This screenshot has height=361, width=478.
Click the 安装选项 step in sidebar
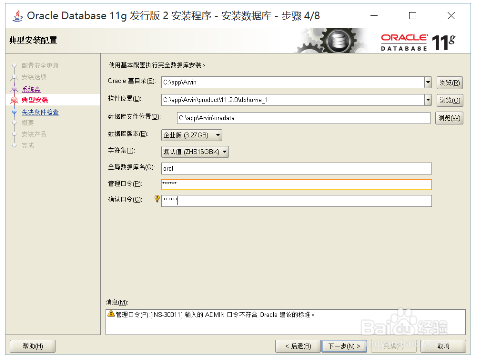coord(34,77)
